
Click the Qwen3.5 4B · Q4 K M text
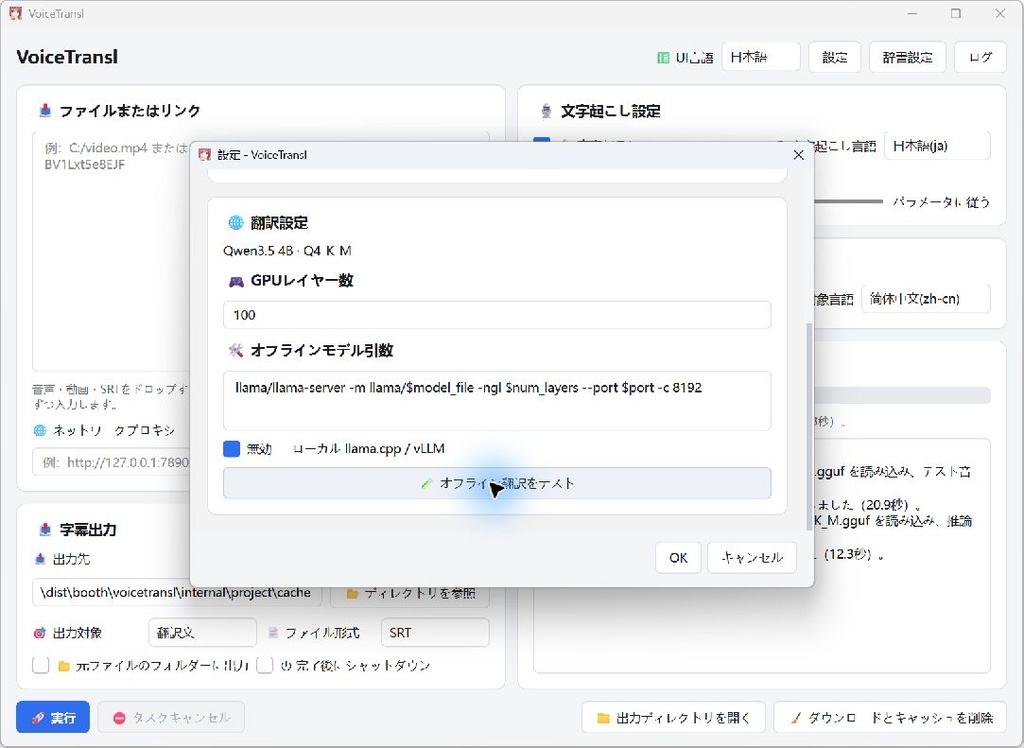tap(287, 251)
